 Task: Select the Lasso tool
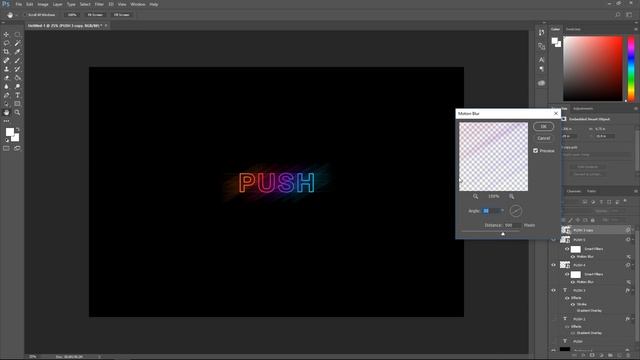(x=6, y=43)
